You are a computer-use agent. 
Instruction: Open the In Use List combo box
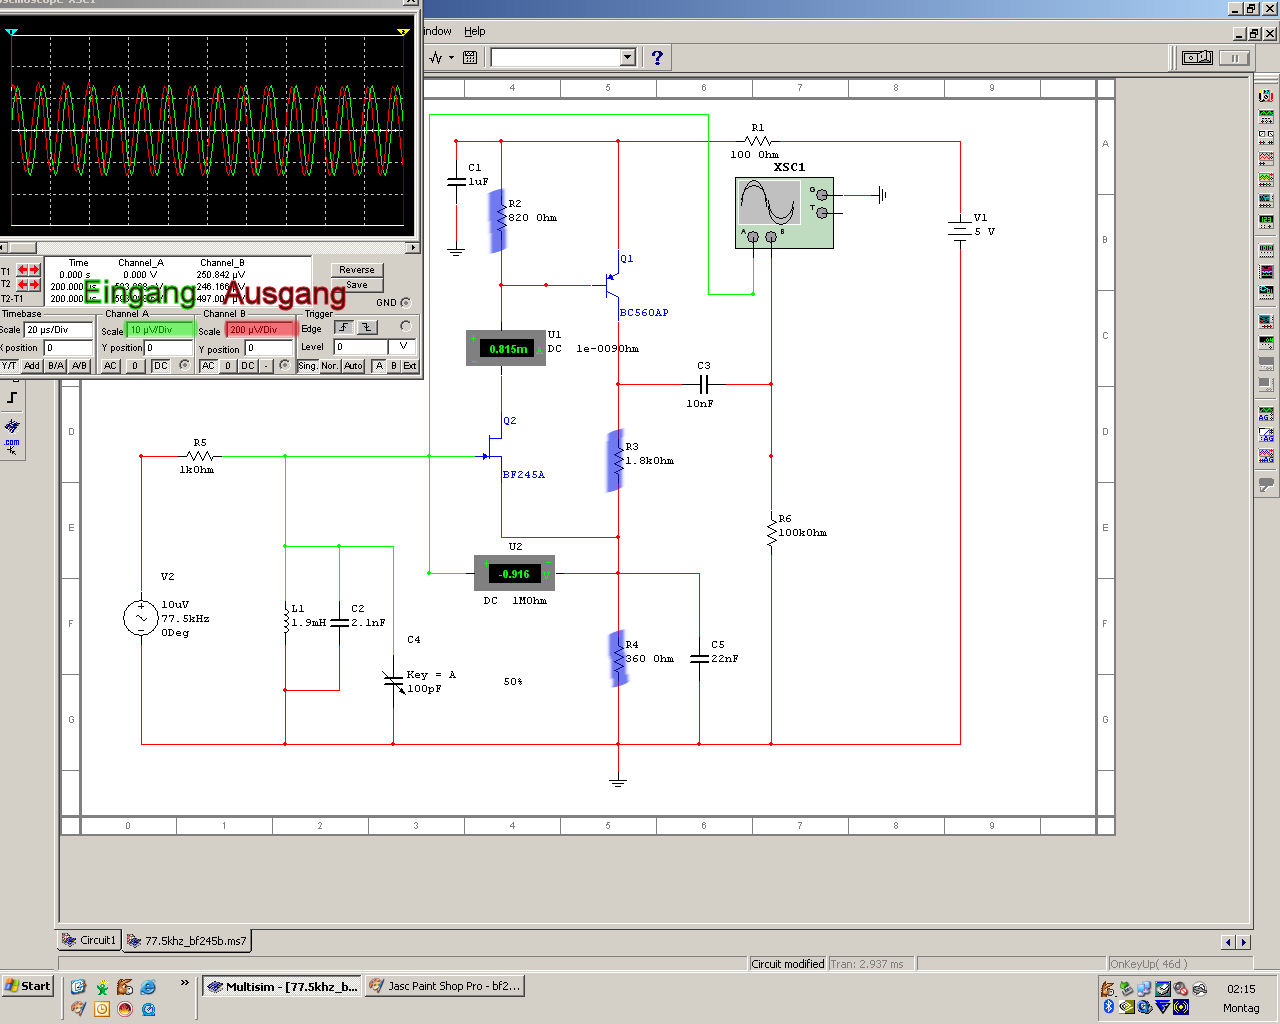pos(563,58)
